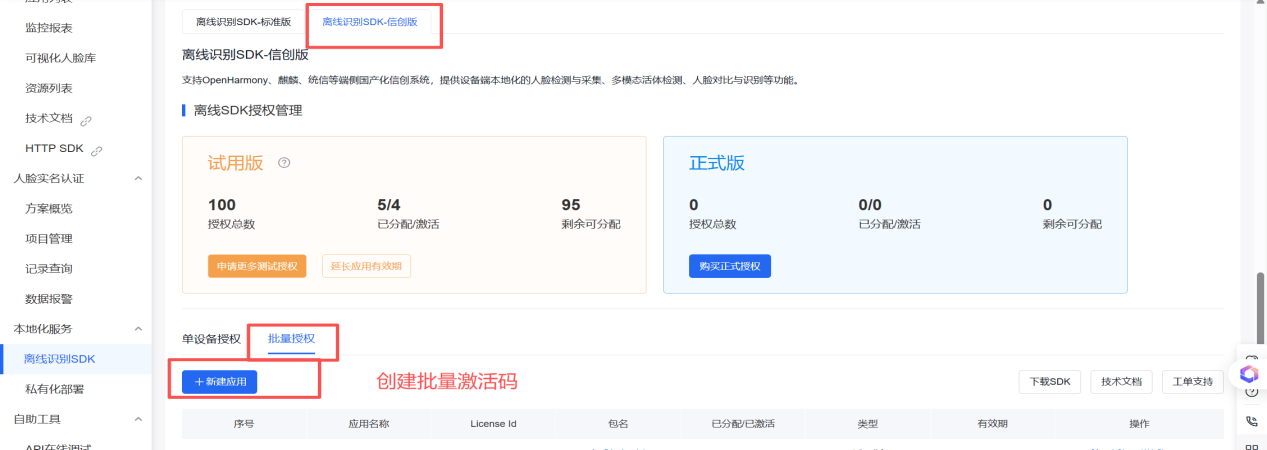Click the License Id column header

[493, 424]
